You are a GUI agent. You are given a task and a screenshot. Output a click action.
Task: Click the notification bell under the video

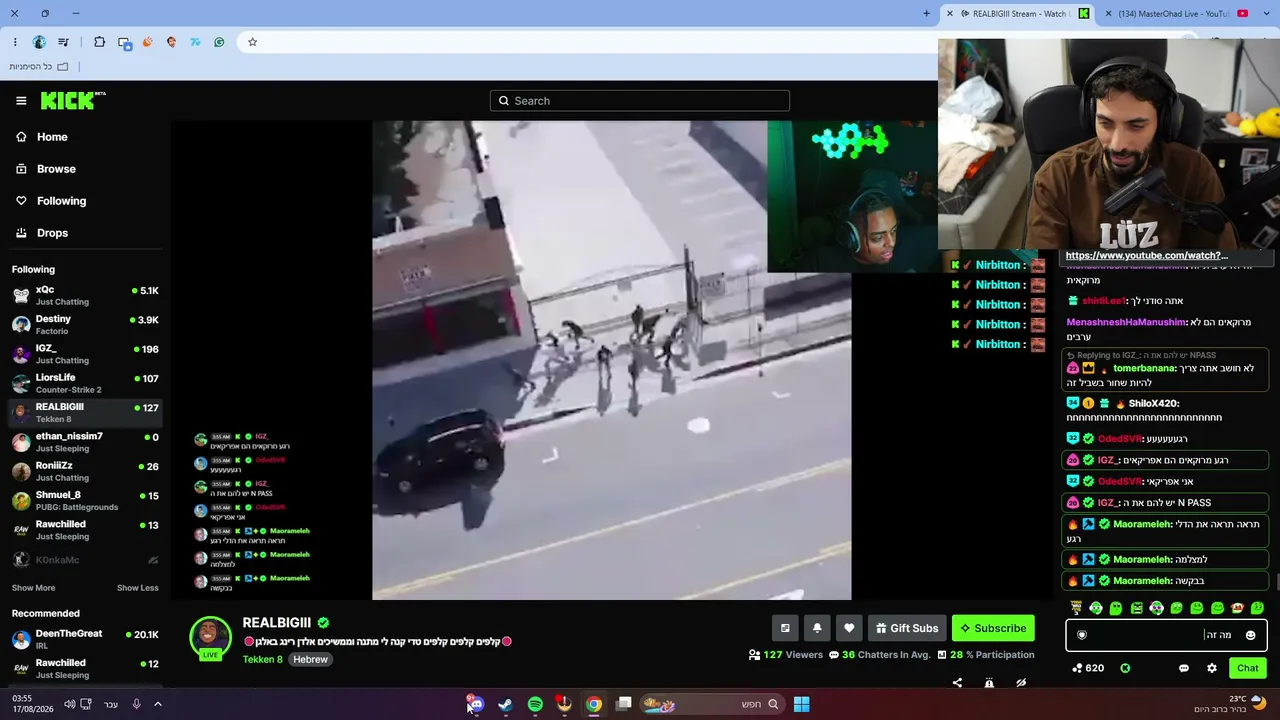click(x=817, y=628)
